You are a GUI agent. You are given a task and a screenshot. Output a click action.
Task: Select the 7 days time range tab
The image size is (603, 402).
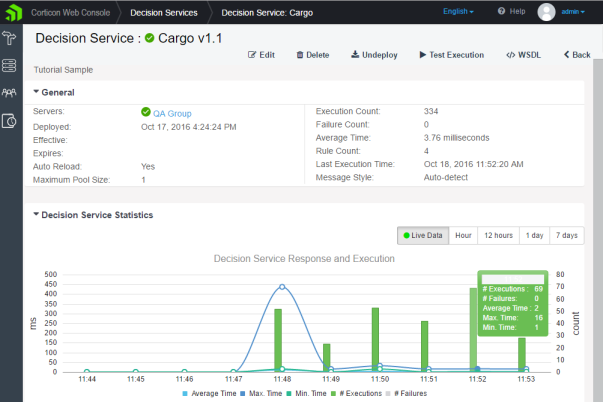click(567, 235)
